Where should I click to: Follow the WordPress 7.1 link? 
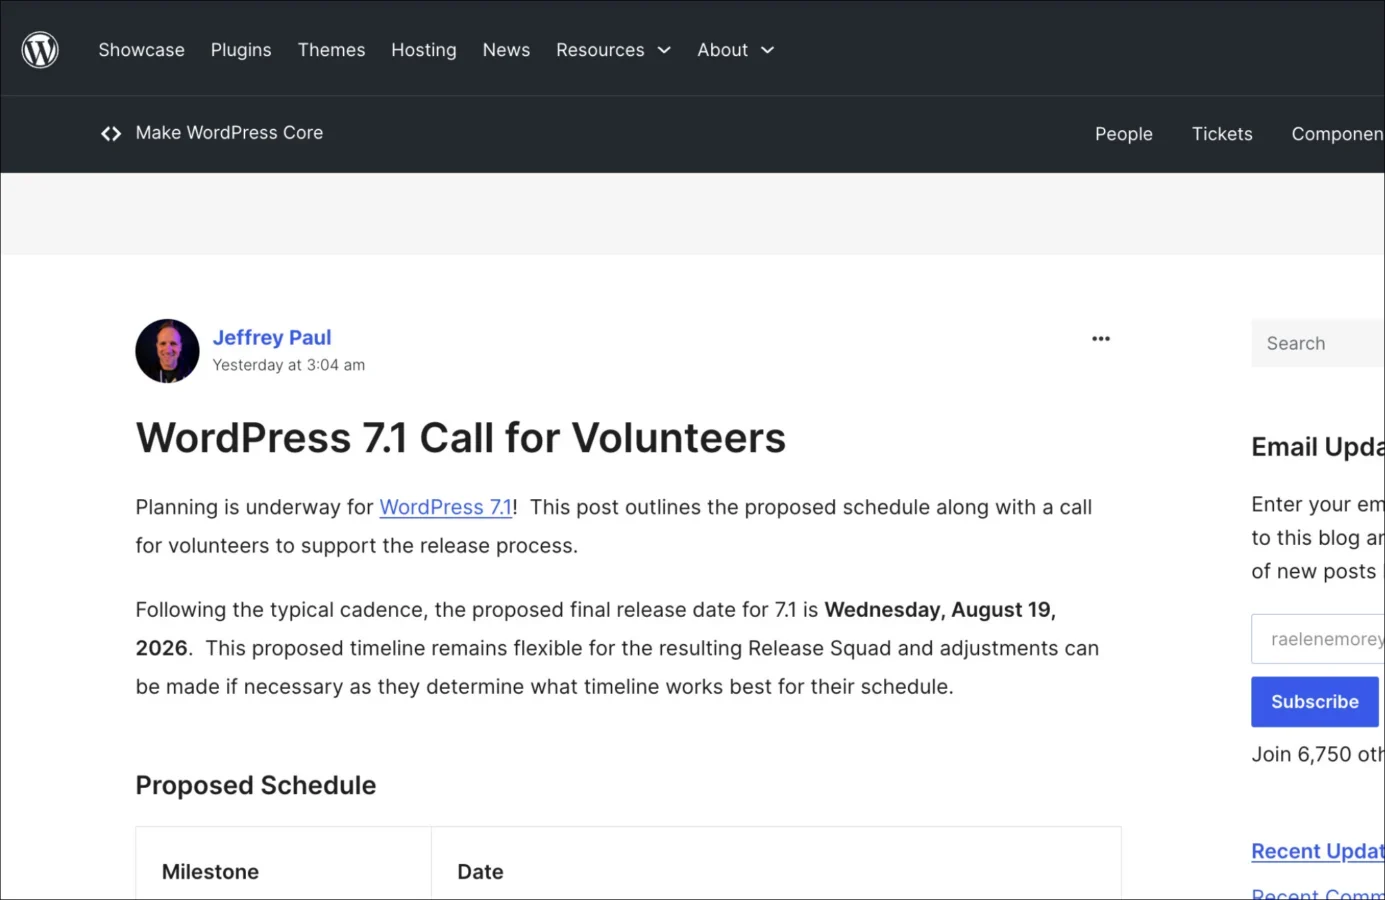pyautogui.click(x=446, y=507)
